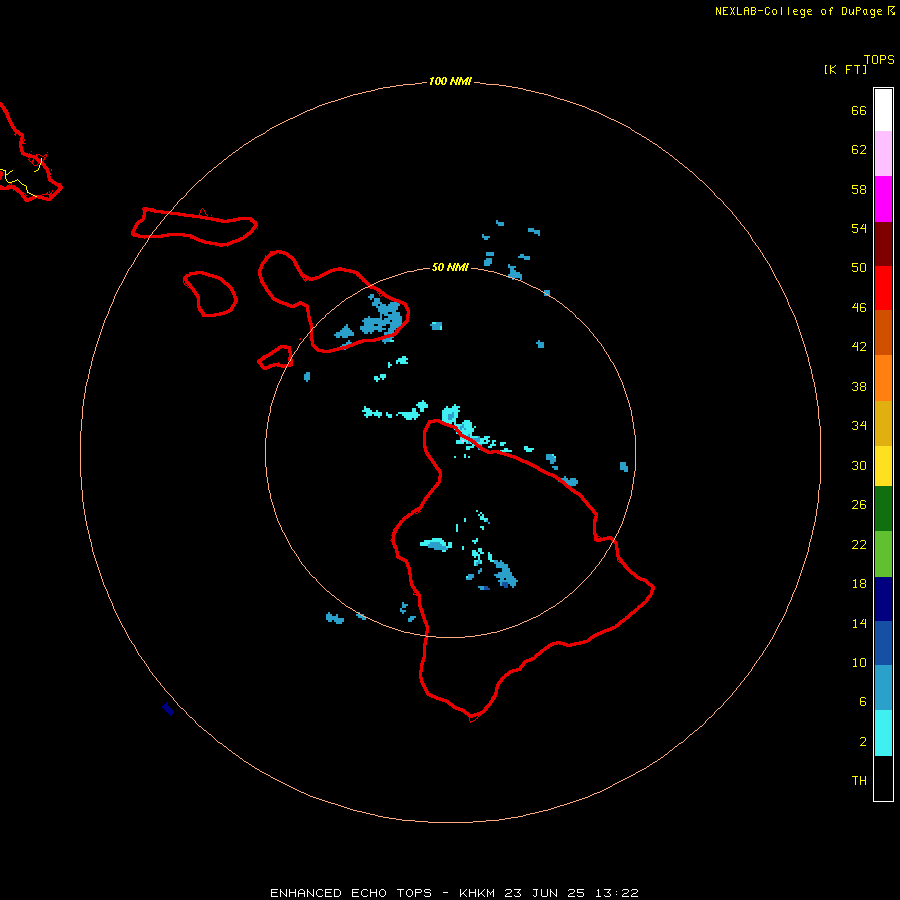Click the bright red swatch between 46 and 50
The width and height of the screenshot is (900, 900).
883,288
